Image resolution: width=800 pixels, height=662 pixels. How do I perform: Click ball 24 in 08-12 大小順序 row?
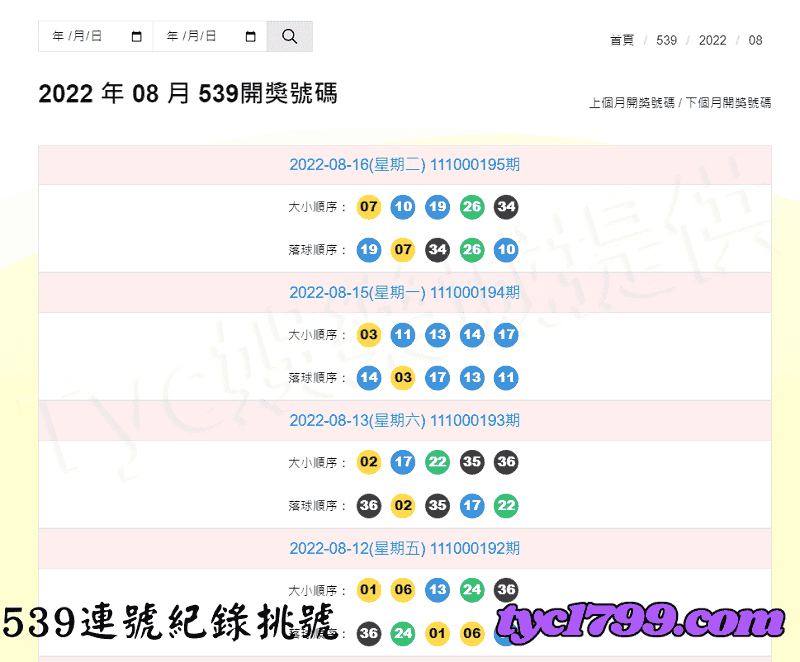tap(472, 591)
